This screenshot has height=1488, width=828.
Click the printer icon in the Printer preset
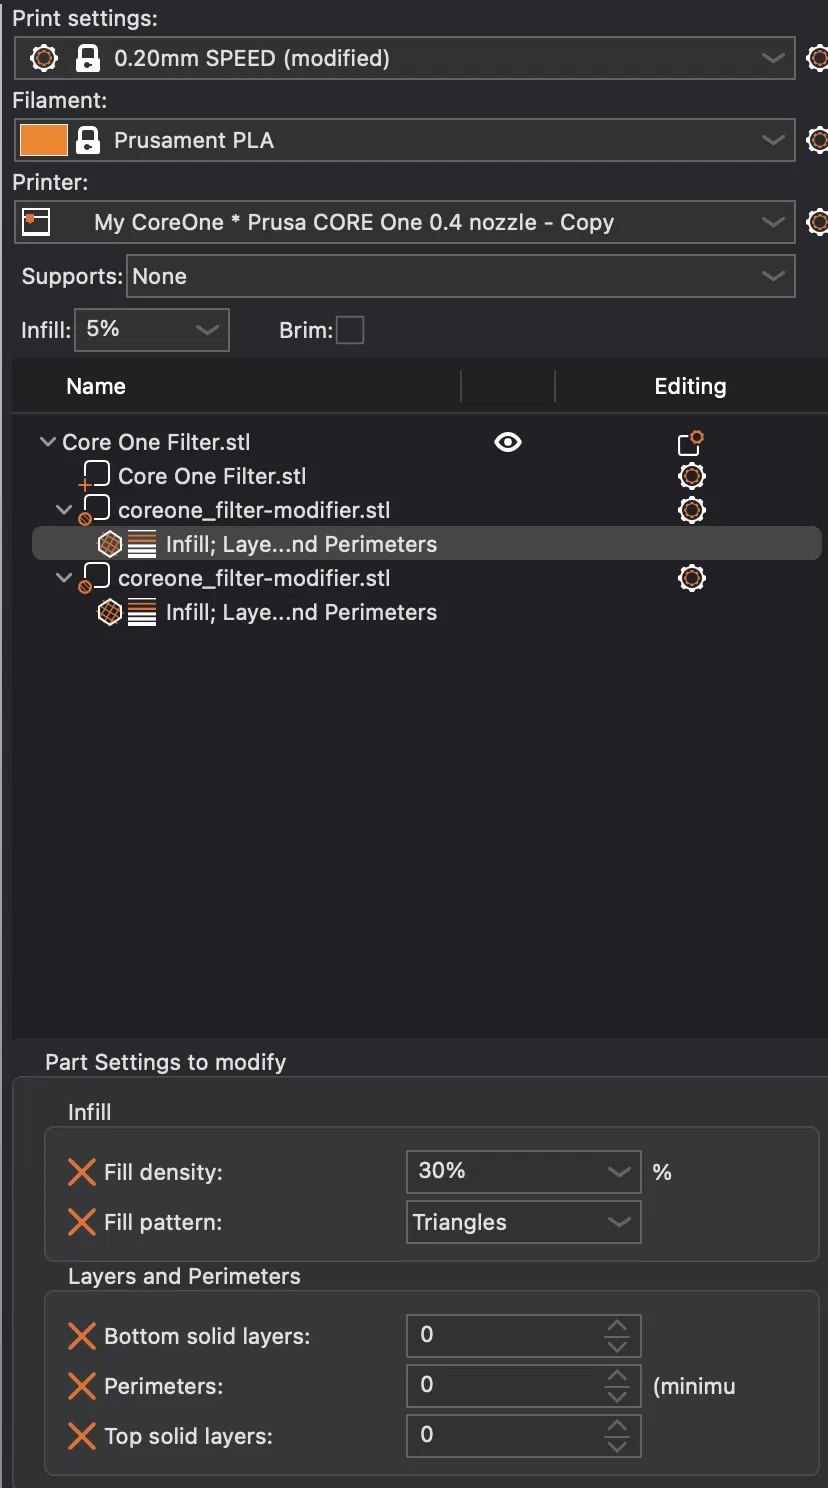point(36,222)
